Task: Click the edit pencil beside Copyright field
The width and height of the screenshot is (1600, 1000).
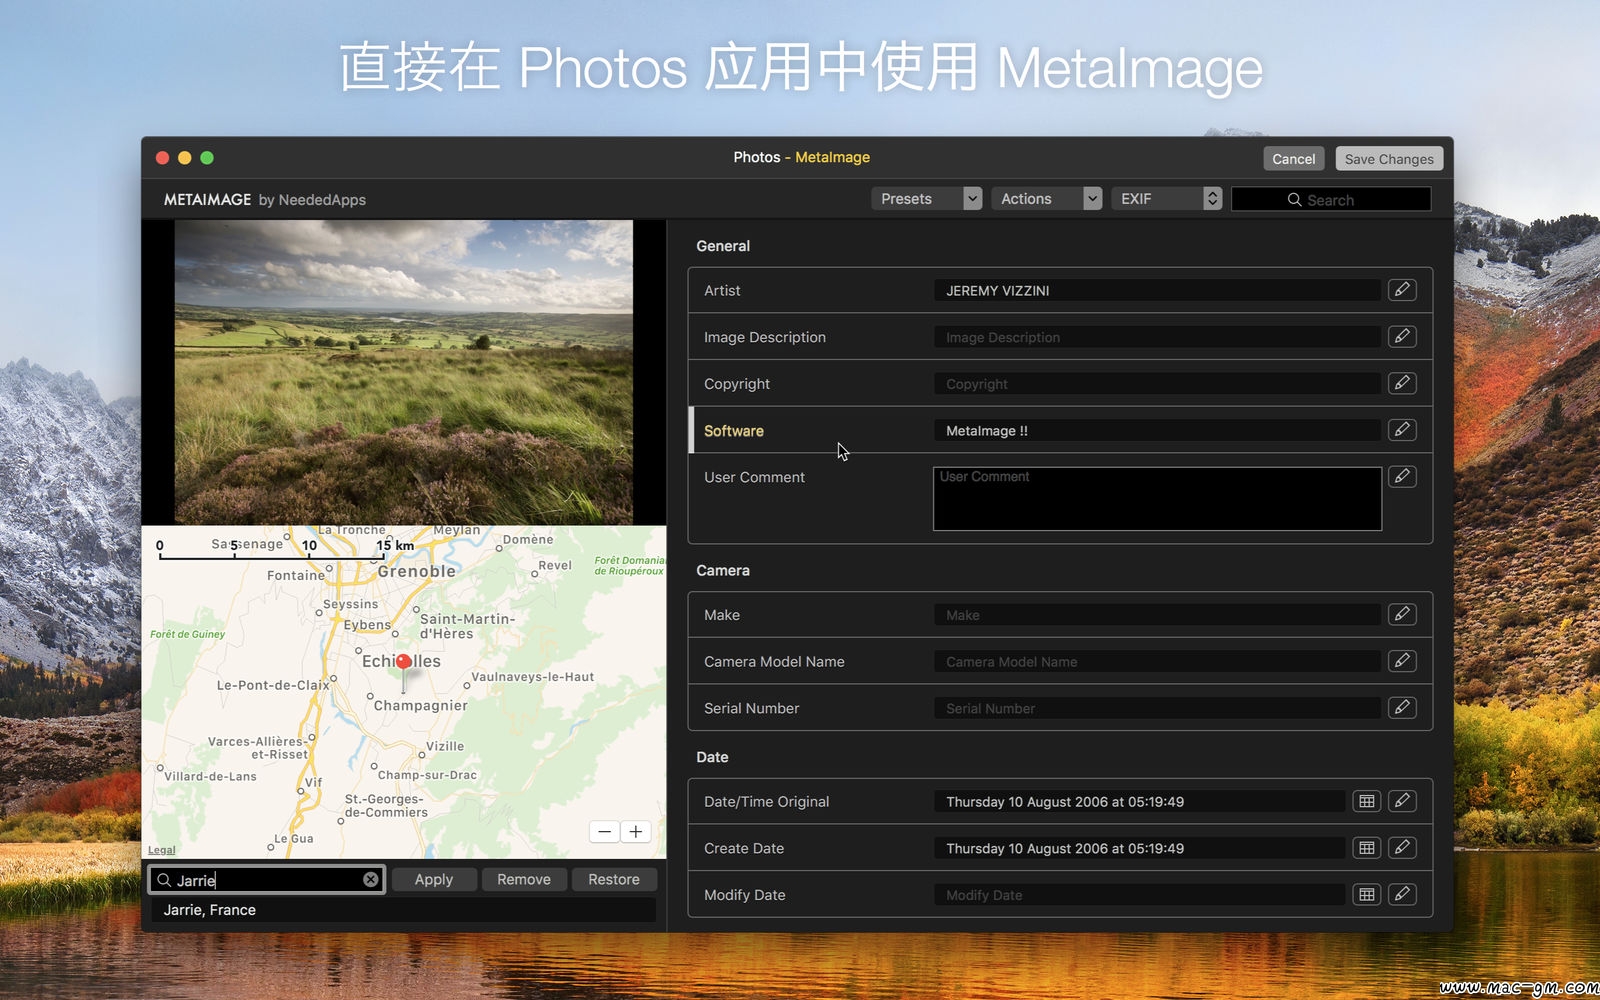Action: click(x=1402, y=383)
